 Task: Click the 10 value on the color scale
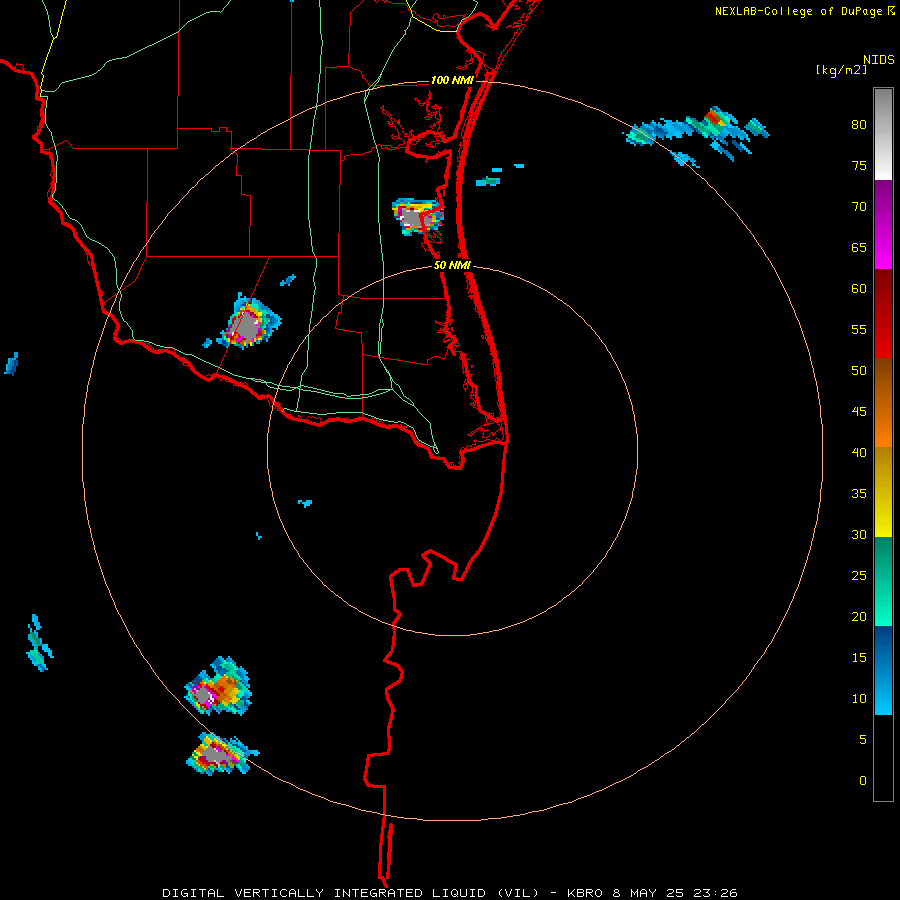tap(859, 699)
